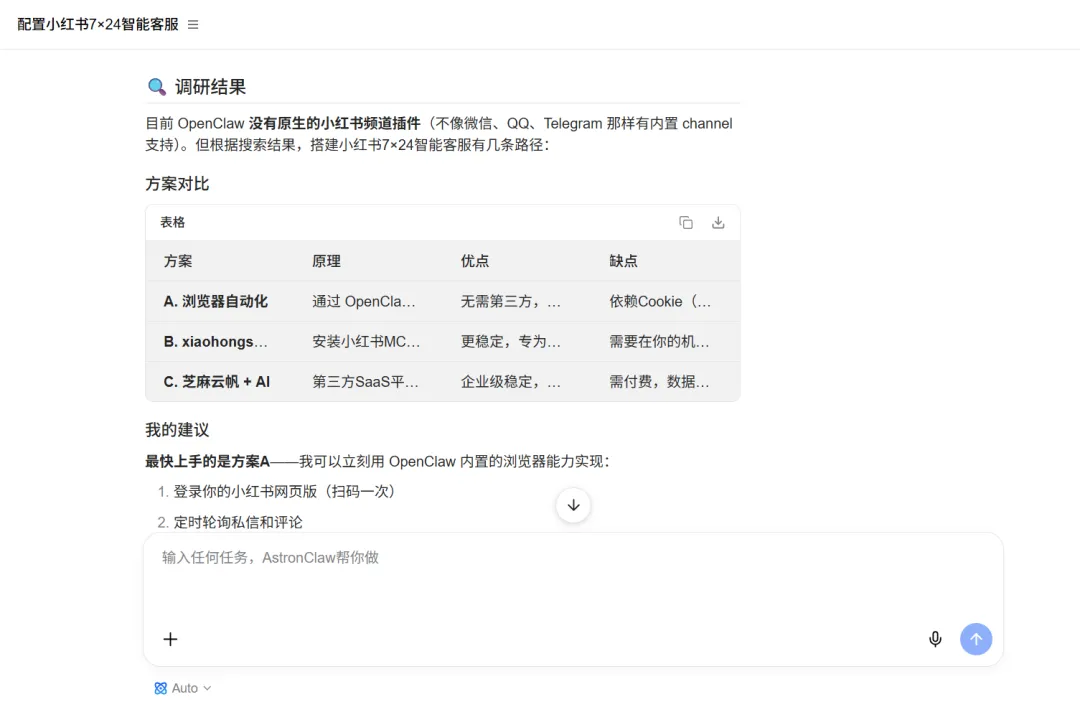Viewport: 1080px width, 707px height.
Task: Select bold text 没有原生的小红书频道插件
Action: point(334,123)
